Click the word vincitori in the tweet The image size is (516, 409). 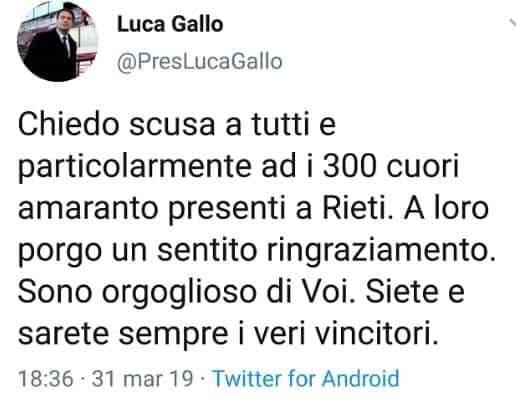(x=376, y=333)
